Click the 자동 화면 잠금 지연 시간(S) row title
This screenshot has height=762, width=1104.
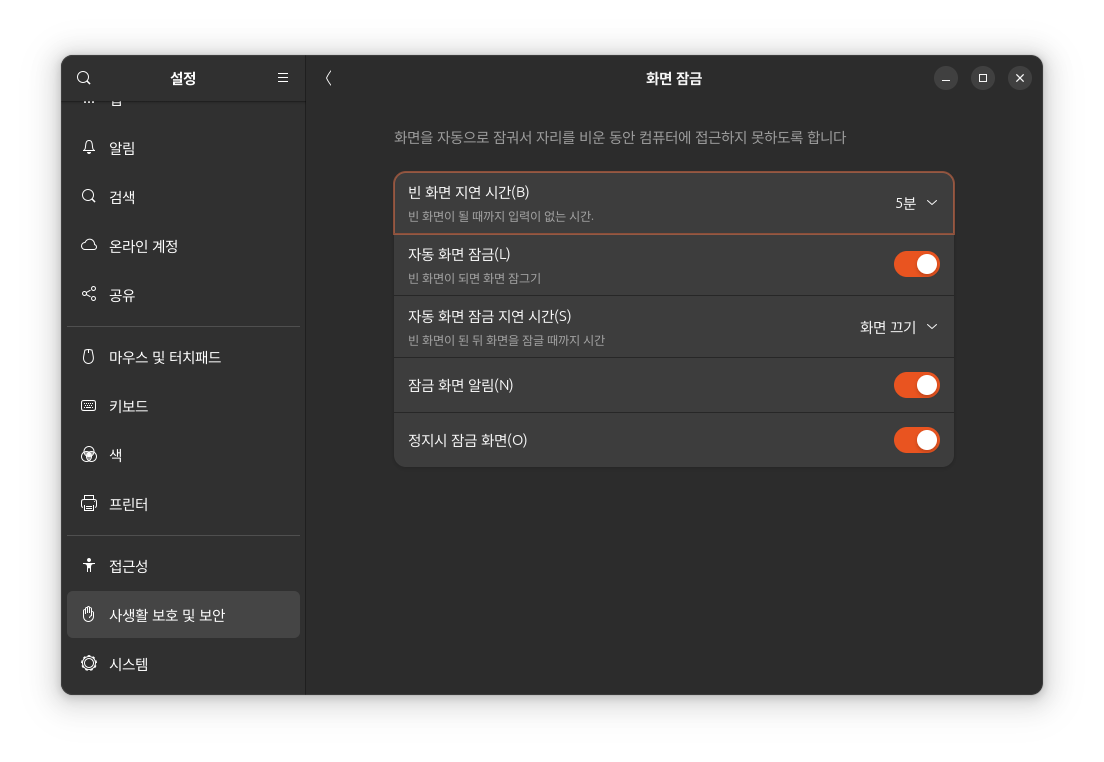pos(489,316)
